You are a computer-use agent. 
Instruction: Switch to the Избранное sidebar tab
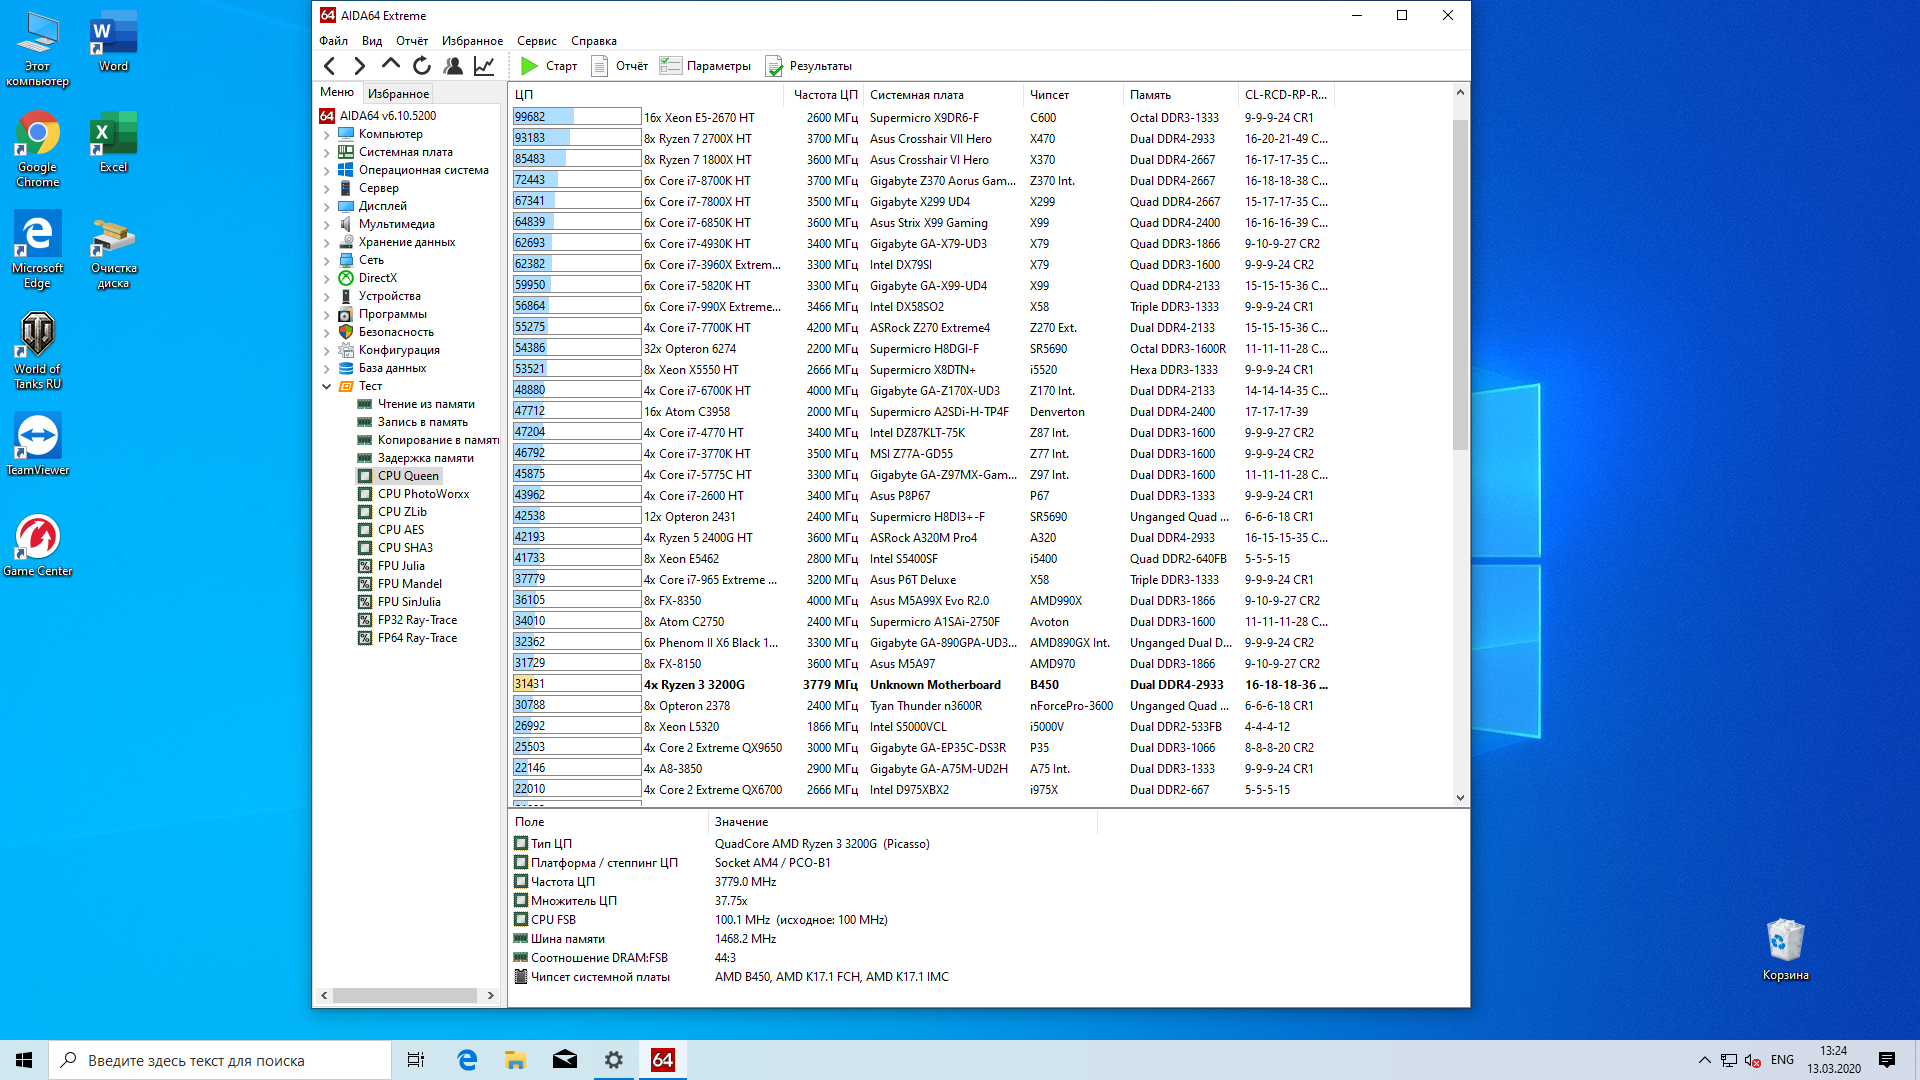(x=399, y=93)
